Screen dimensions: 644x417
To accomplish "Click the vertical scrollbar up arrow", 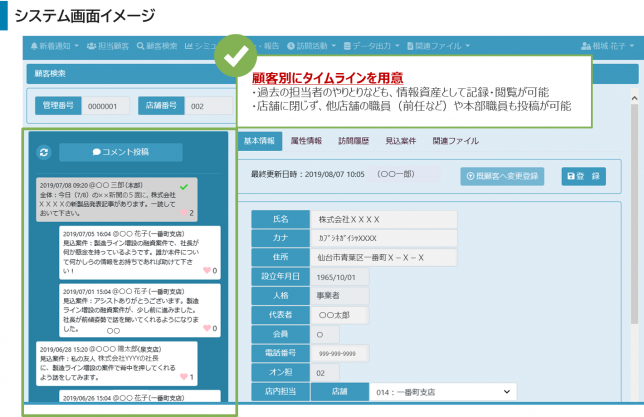I will click(634, 98).
